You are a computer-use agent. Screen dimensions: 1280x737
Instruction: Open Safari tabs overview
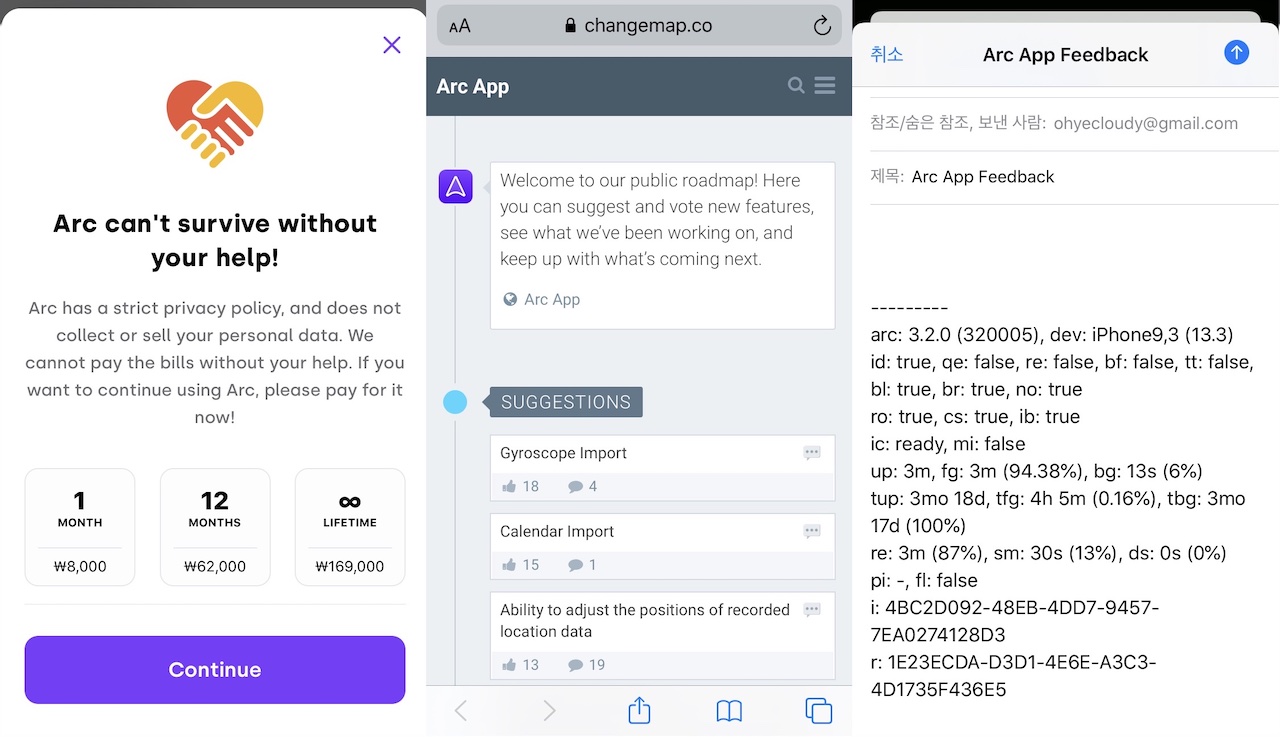point(818,711)
